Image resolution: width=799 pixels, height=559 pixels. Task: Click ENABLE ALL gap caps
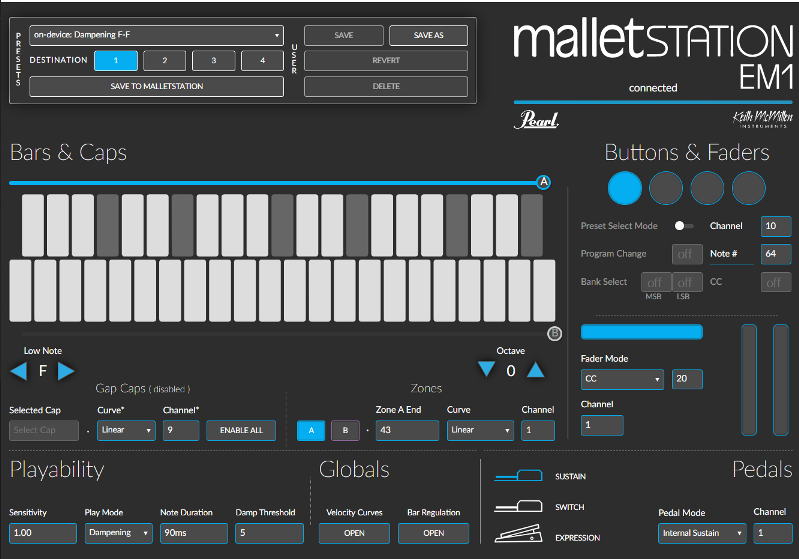[x=241, y=430]
